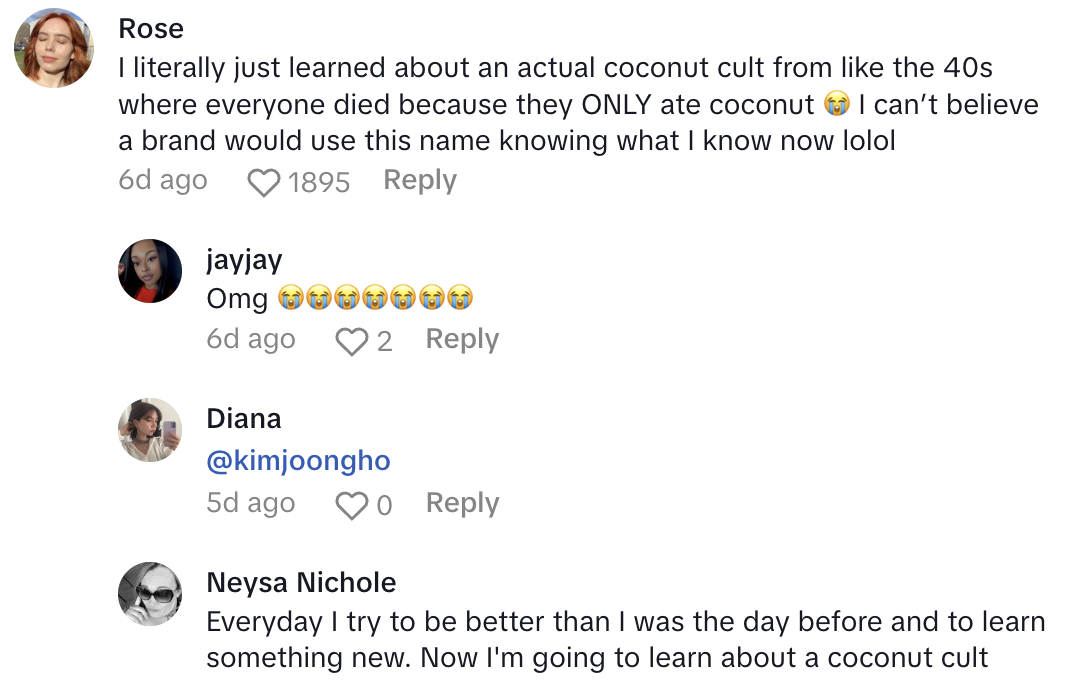
Task: Open the @kimjoongho mention
Action: point(298,461)
